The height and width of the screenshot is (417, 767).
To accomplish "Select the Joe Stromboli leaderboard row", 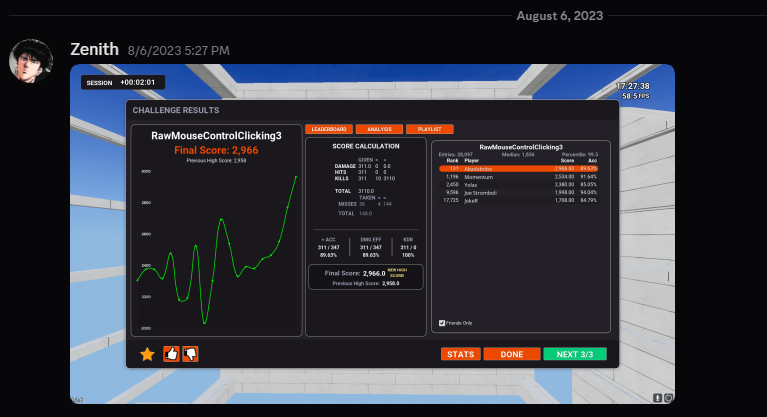I will point(519,192).
